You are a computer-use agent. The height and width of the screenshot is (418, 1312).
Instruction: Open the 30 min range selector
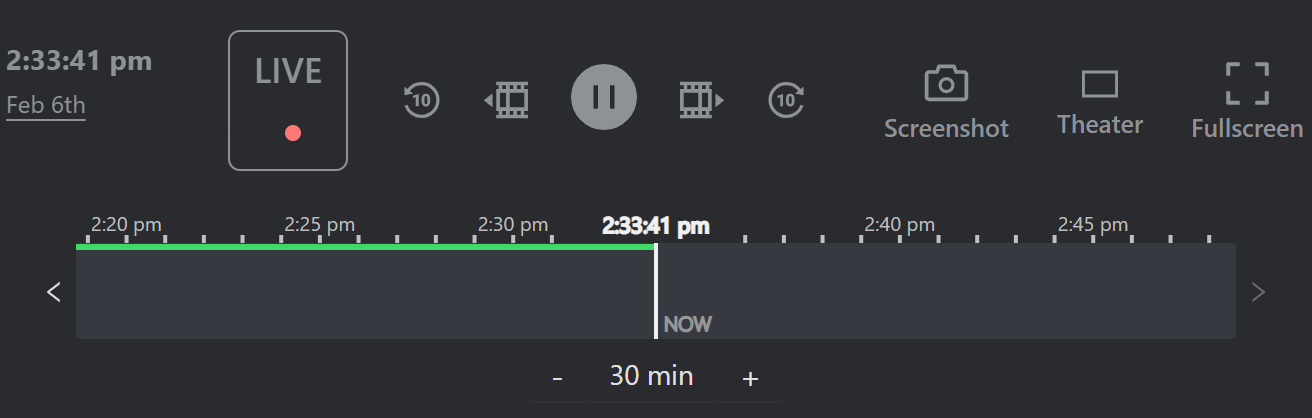point(651,376)
